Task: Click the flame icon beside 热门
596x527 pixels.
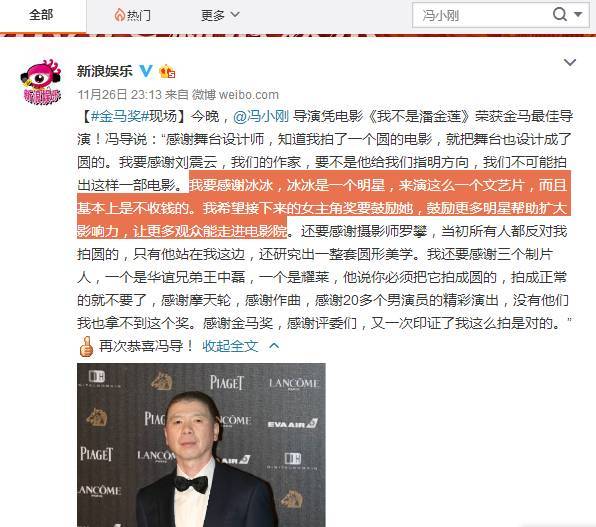Action: pos(119,15)
